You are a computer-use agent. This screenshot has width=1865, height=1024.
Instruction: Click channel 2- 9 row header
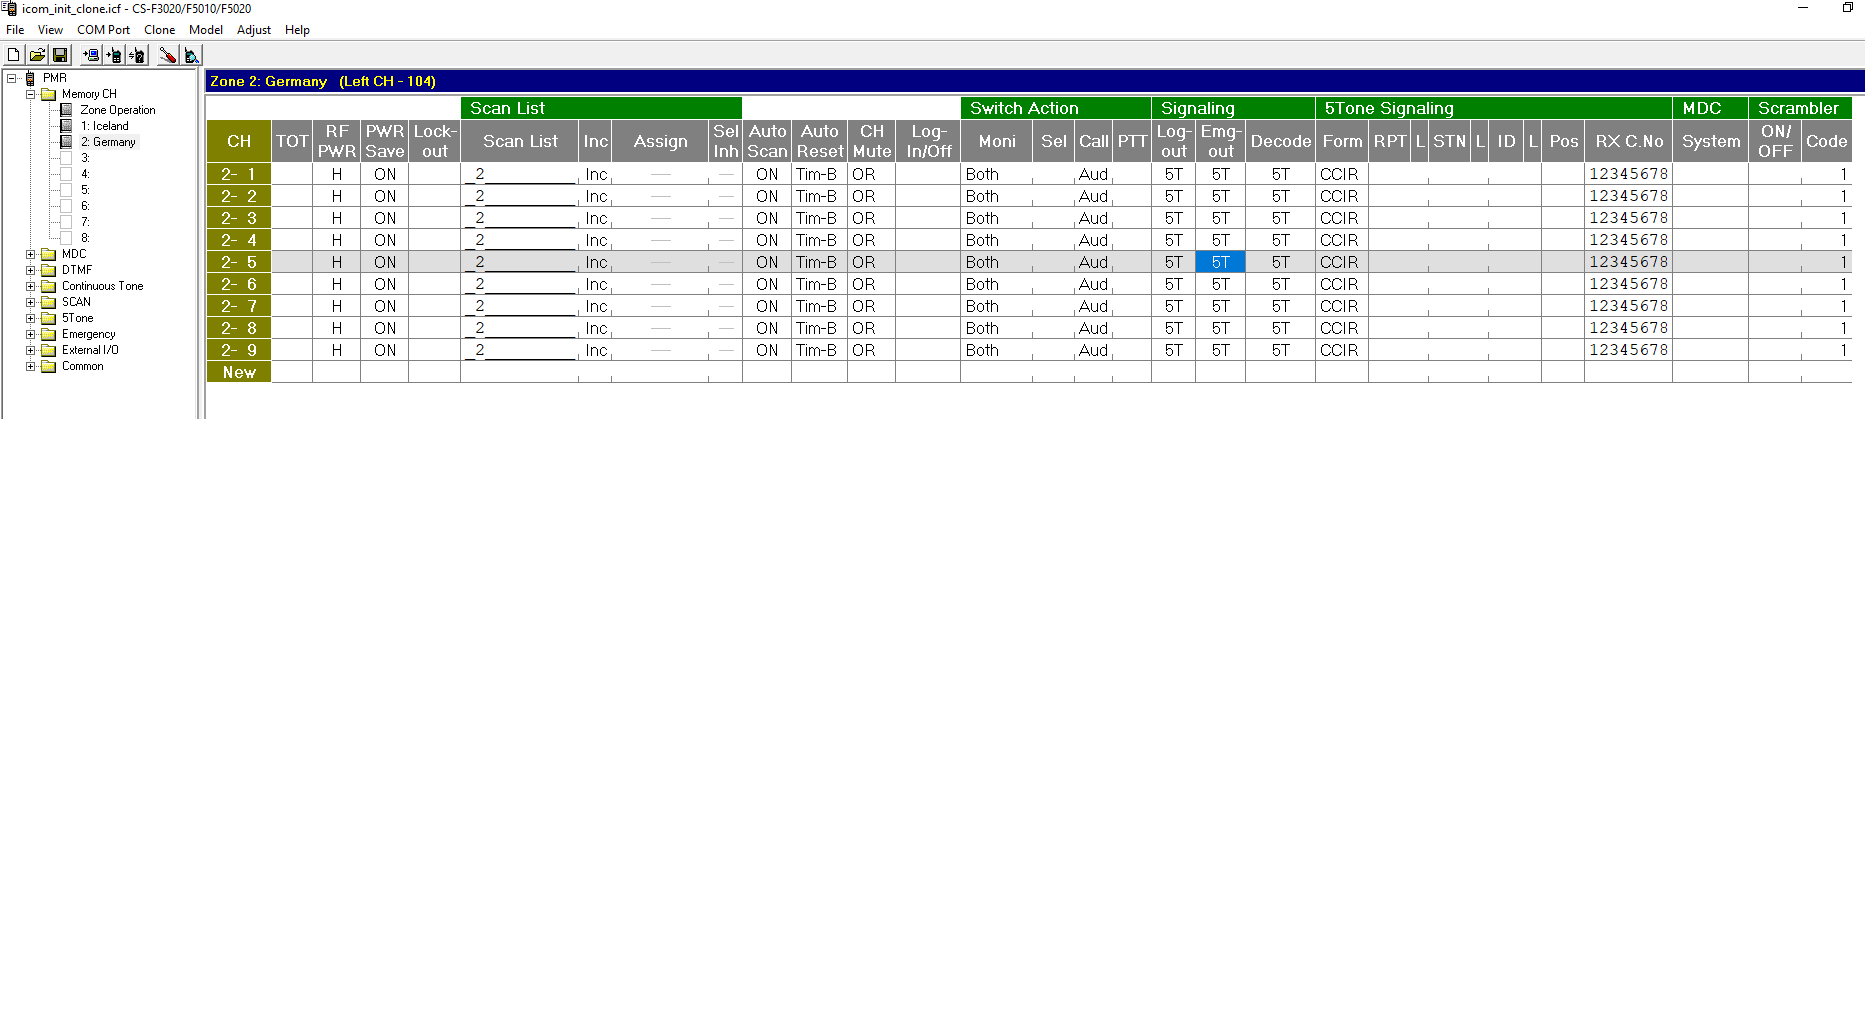pyautogui.click(x=239, y=350)
